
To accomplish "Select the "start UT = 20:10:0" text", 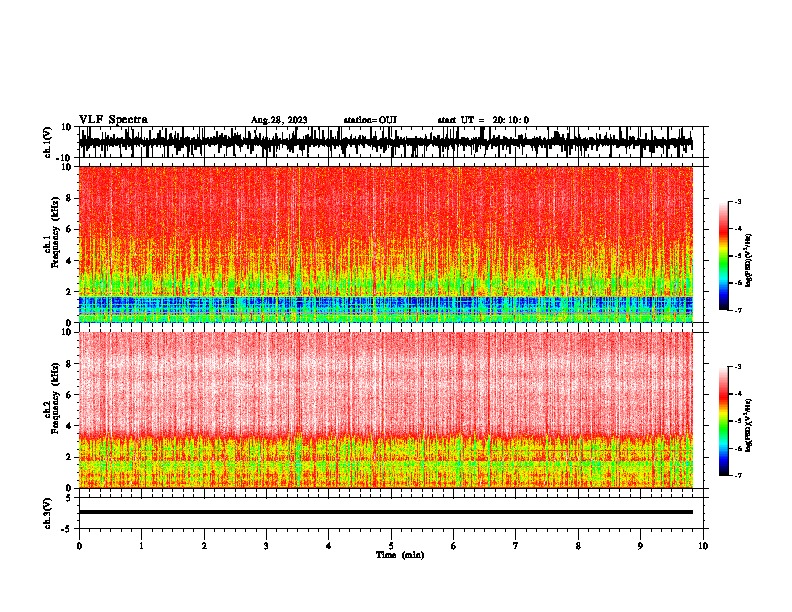I will click(x=483, y=120).
